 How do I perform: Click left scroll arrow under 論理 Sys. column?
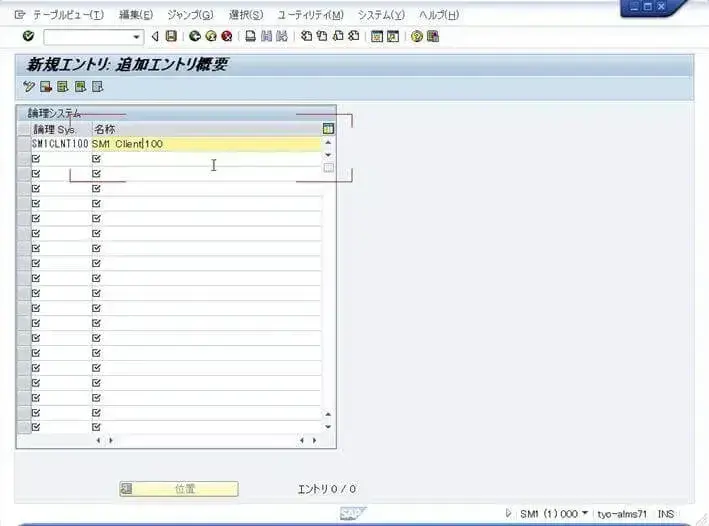pos(98,440)
